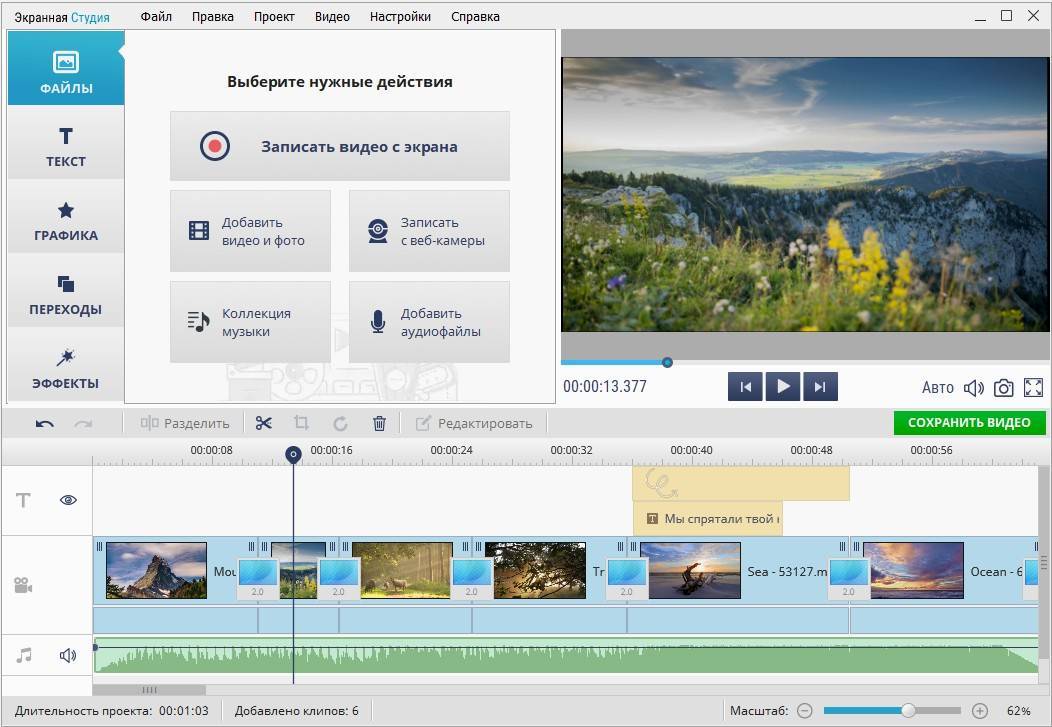Toggle preview volume speaker icon
The image size is (1052, 727).
click(x=973, y=388)
